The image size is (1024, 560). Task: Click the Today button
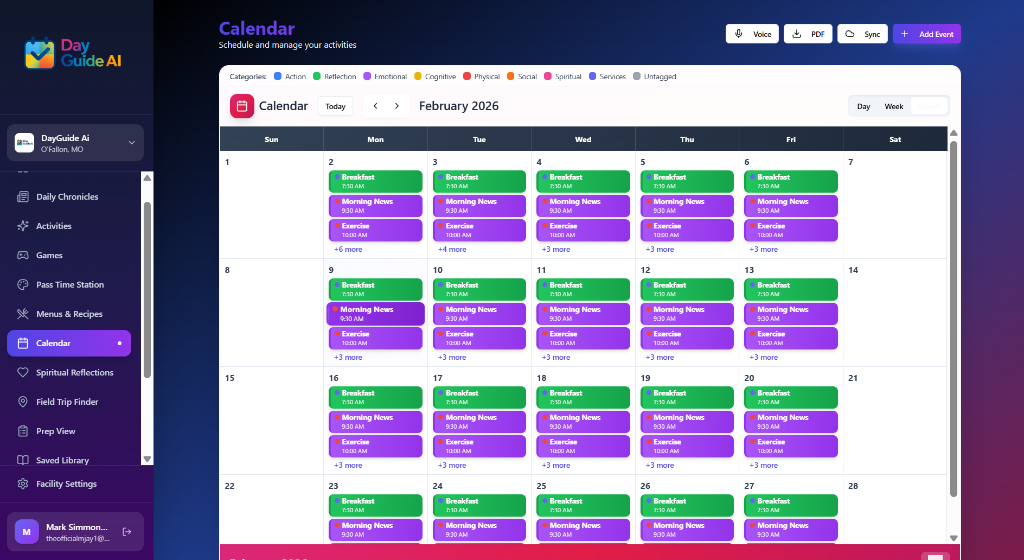(335, 106)
